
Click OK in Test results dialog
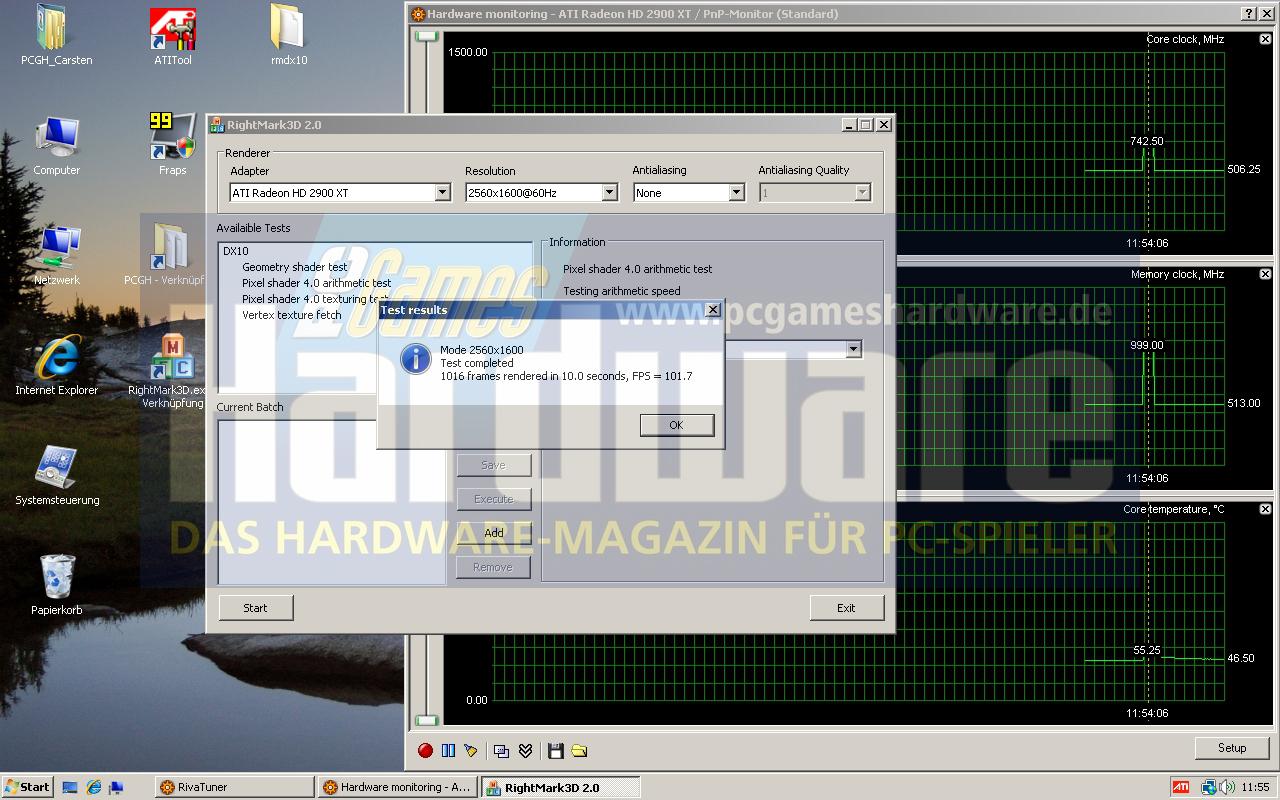coord(676,425)
